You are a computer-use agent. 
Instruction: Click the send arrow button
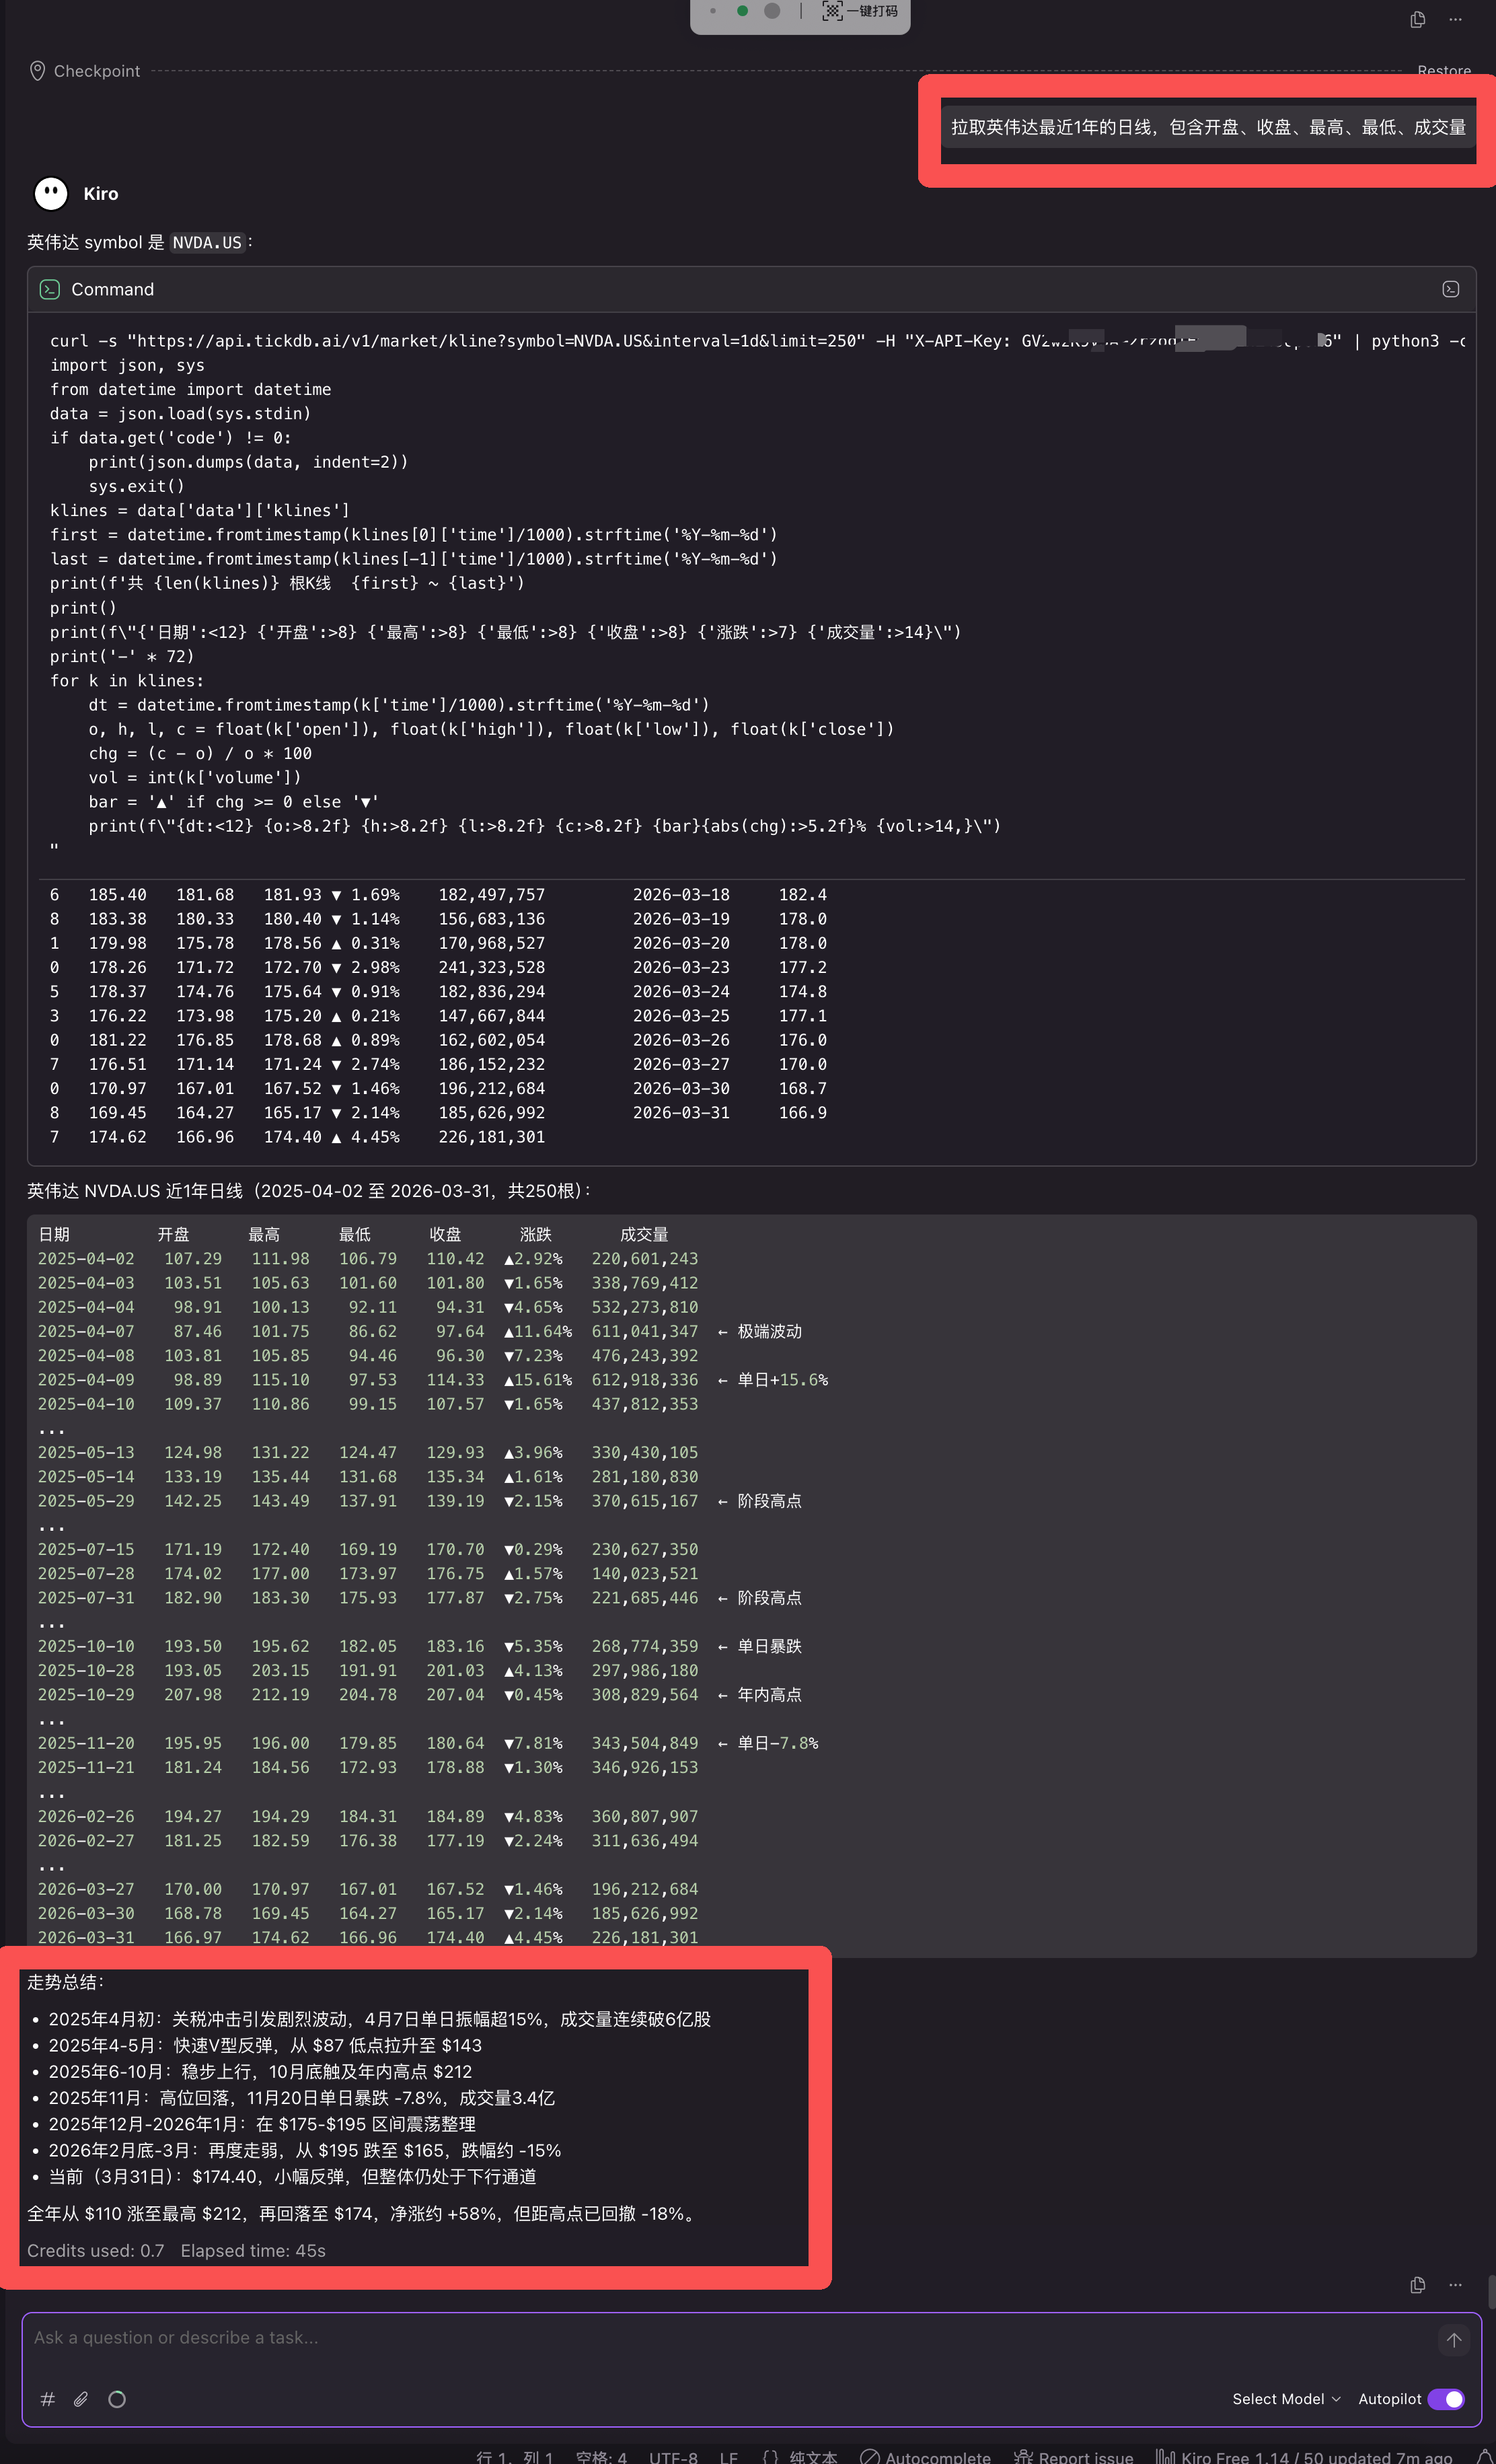[1453, 2340]
